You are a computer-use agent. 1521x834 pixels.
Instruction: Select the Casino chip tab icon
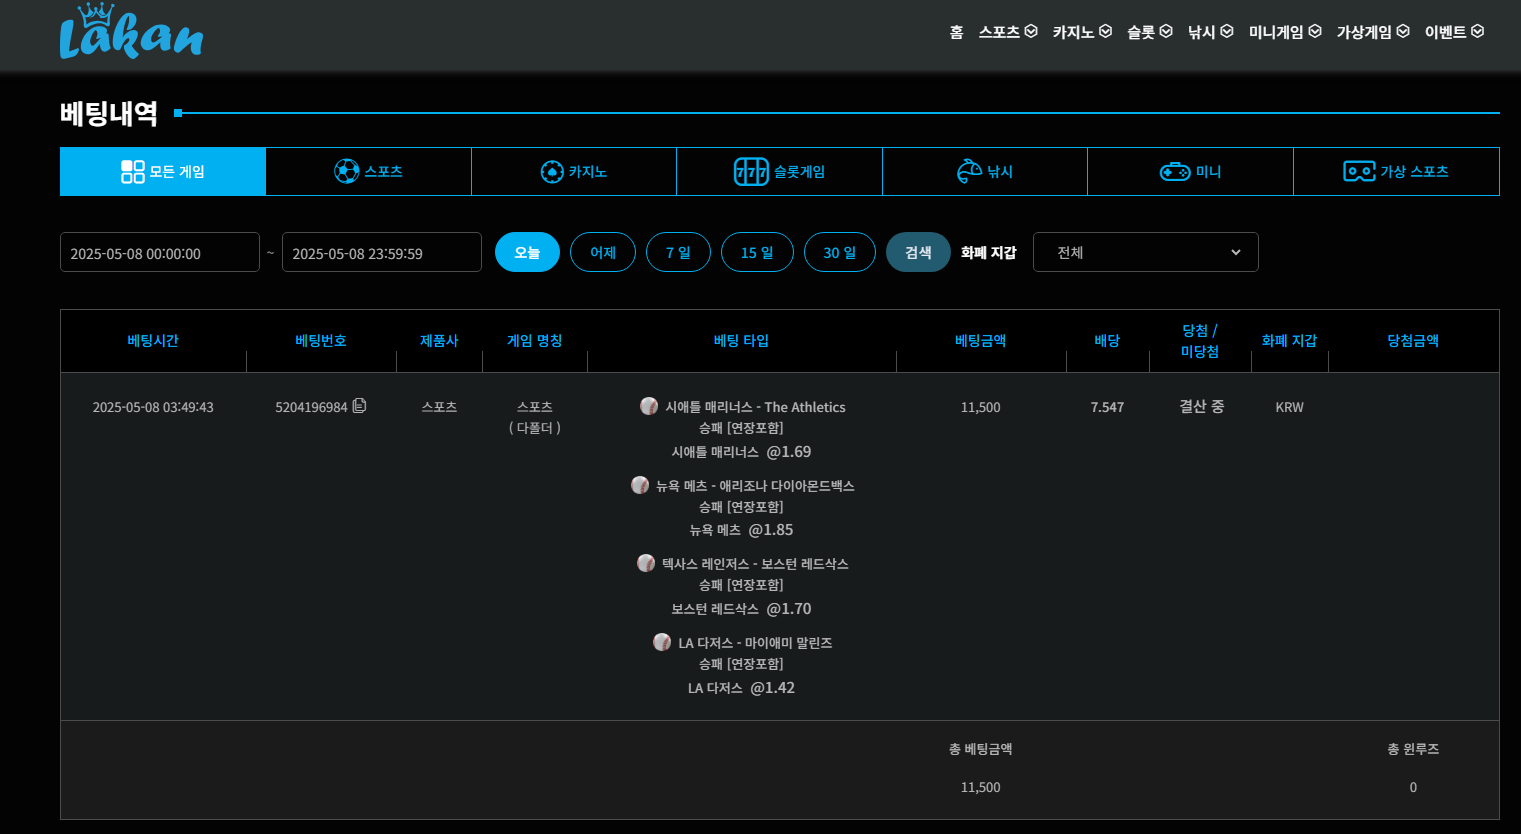[552, 172]
